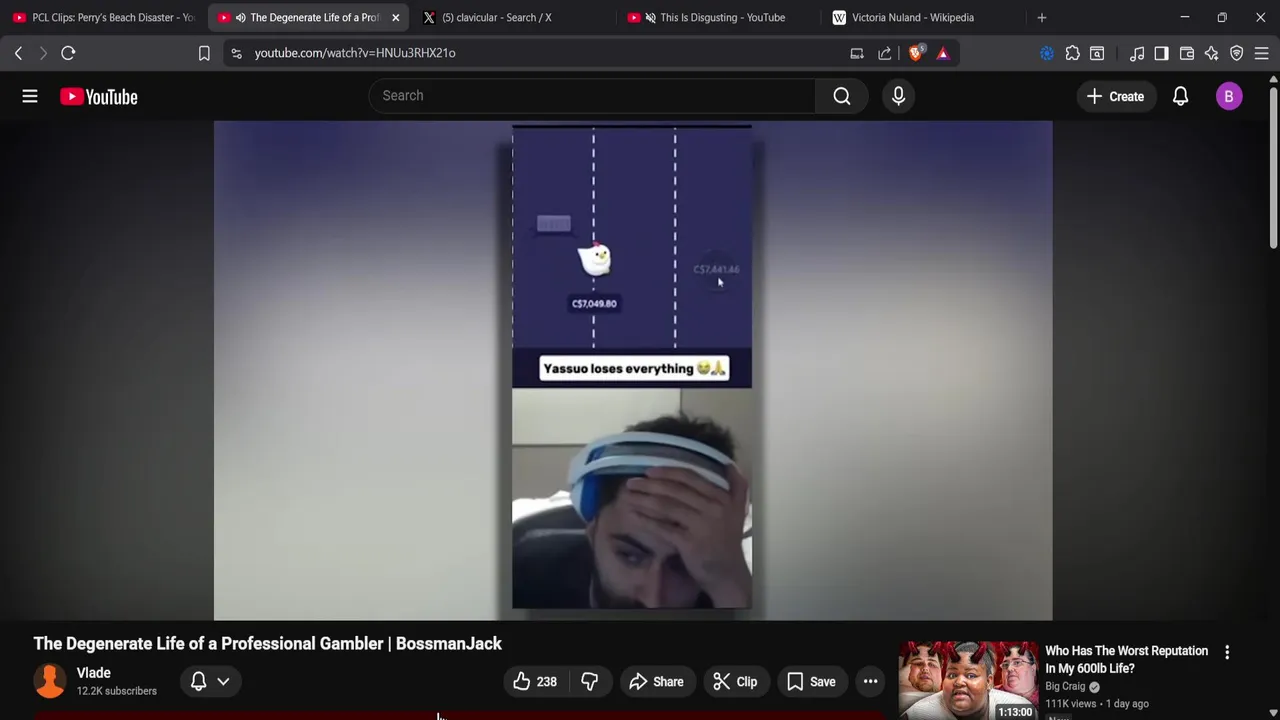The height and width of the screenshot is (720, 1280).
Task: Reload the current page
Action: [x=68, y=53]
